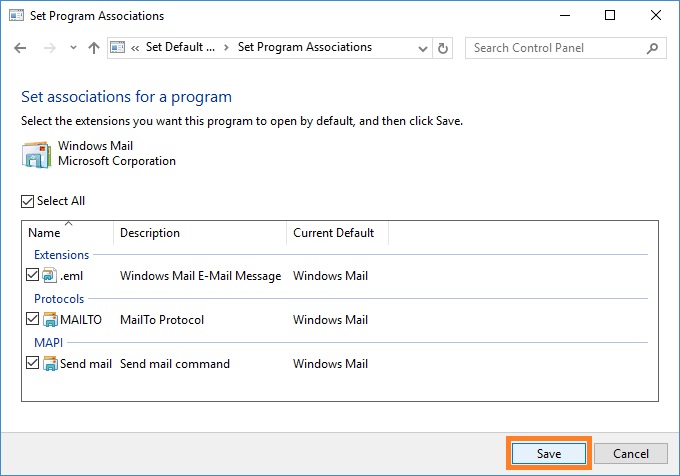Click the Send mail item icon
Viewport: 680px width, 476px height.
(50, 364)
